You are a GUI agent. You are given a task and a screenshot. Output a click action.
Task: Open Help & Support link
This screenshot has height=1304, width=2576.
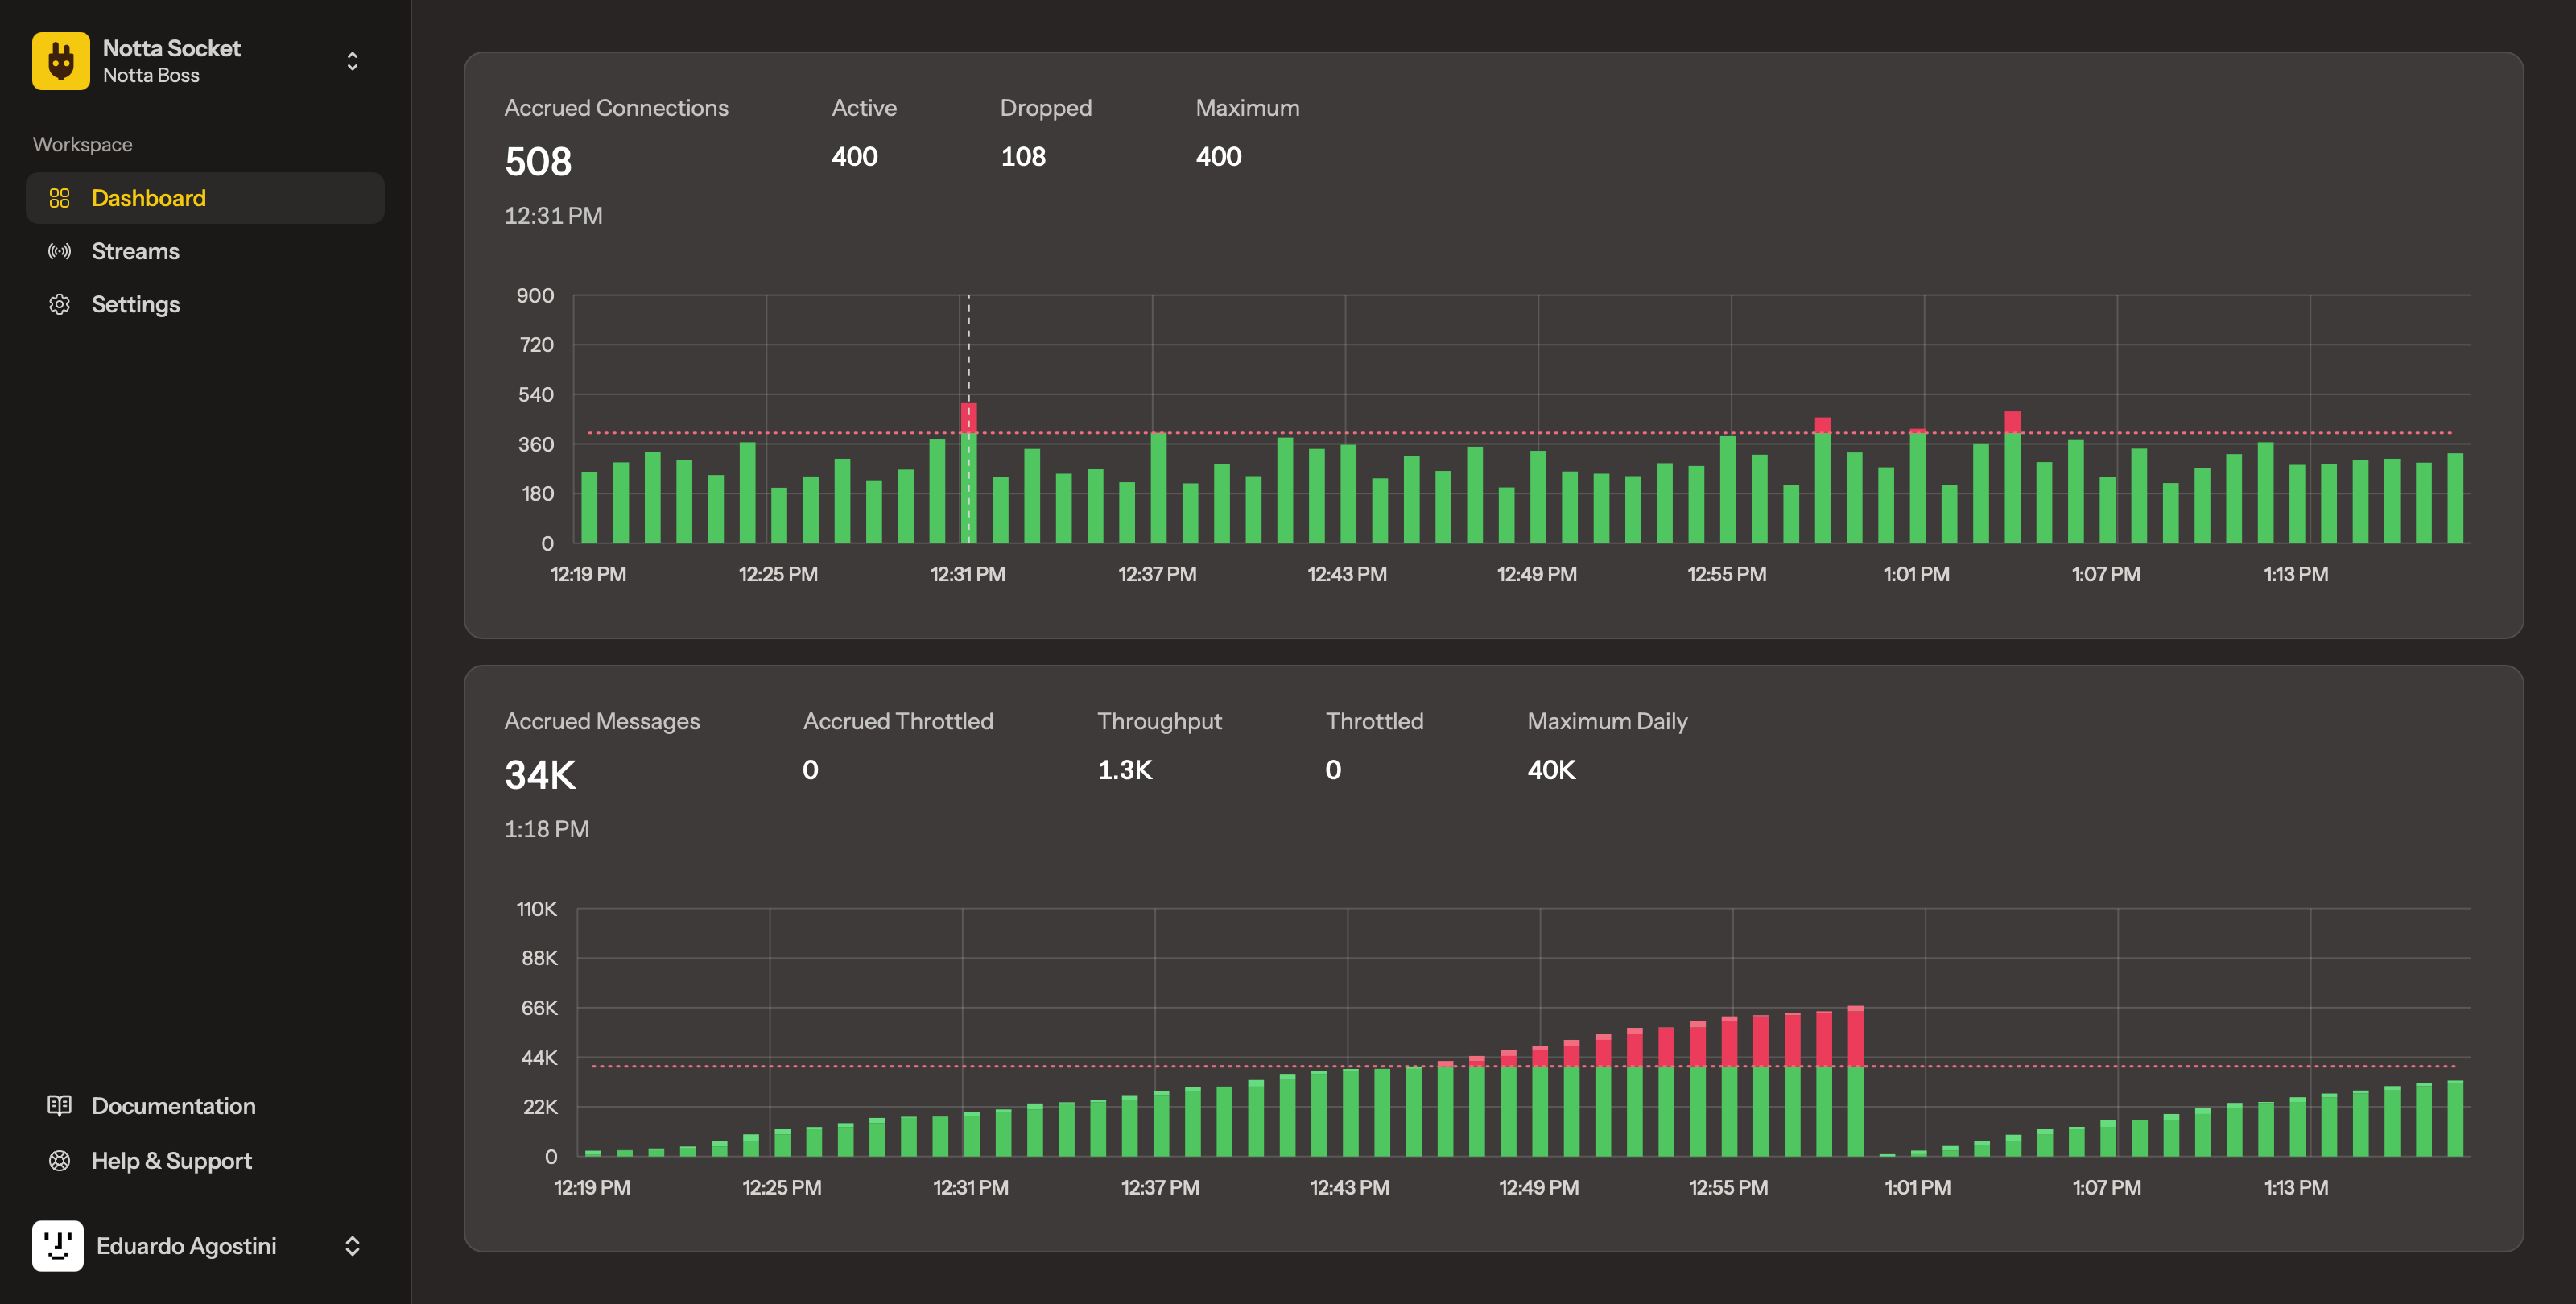[171, 1160]
